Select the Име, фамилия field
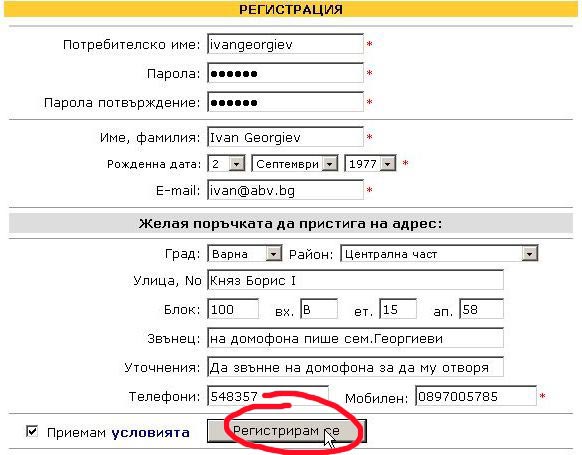 click(x=285, y=137)
